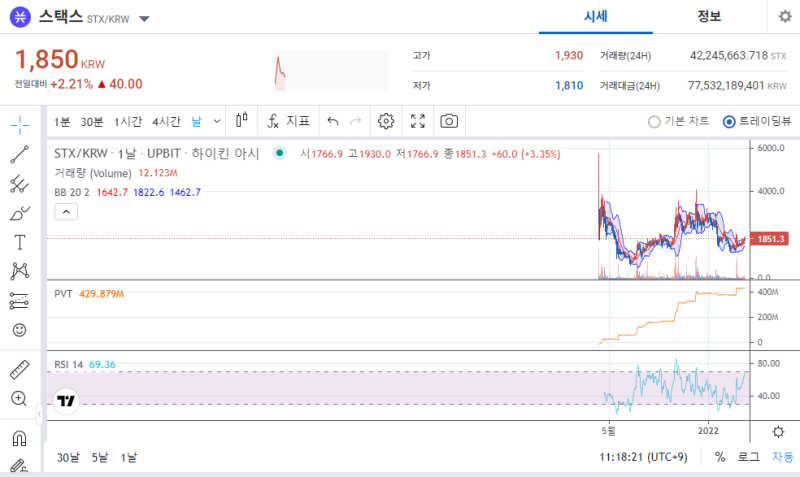
Task: Click the red 1851.3 price label
Action: point(769,239)
